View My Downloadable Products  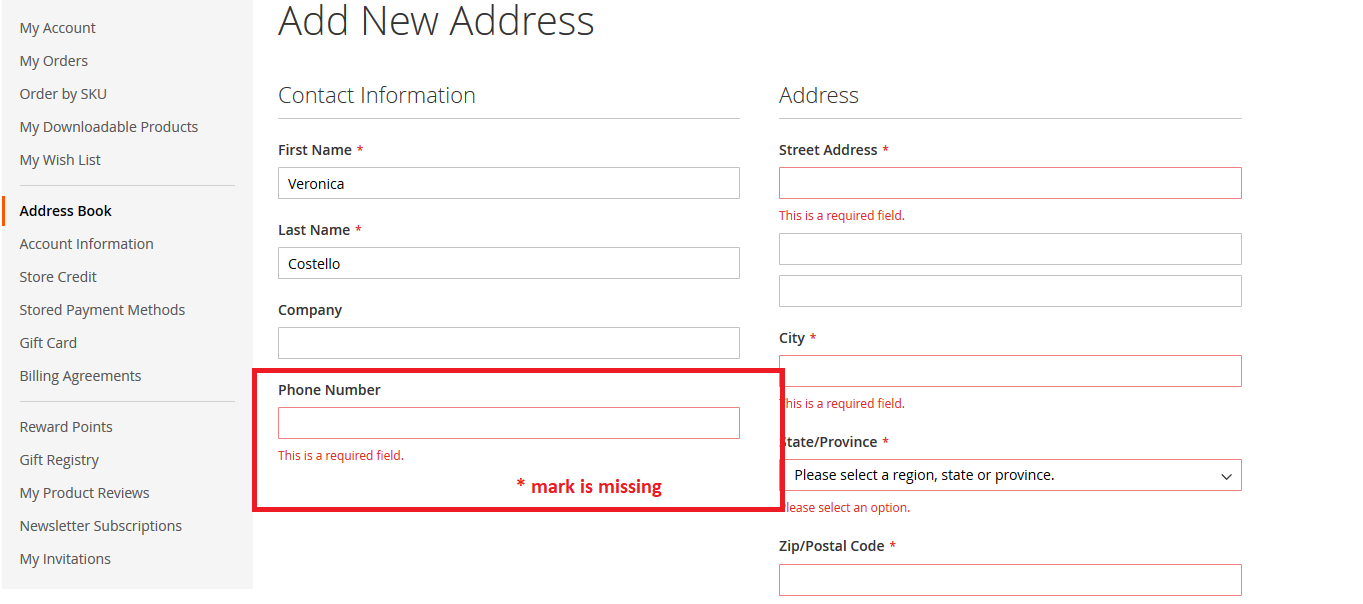(x=108, y=126)
